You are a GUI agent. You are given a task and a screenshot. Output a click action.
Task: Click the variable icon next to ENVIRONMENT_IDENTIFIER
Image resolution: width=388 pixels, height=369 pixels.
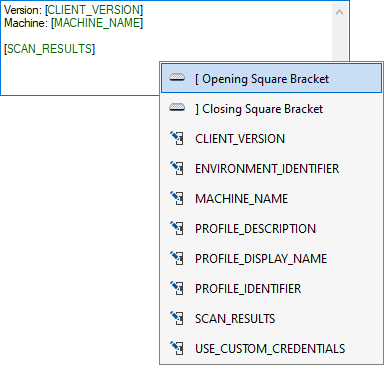pyautogui.click(x=177, y=168)
